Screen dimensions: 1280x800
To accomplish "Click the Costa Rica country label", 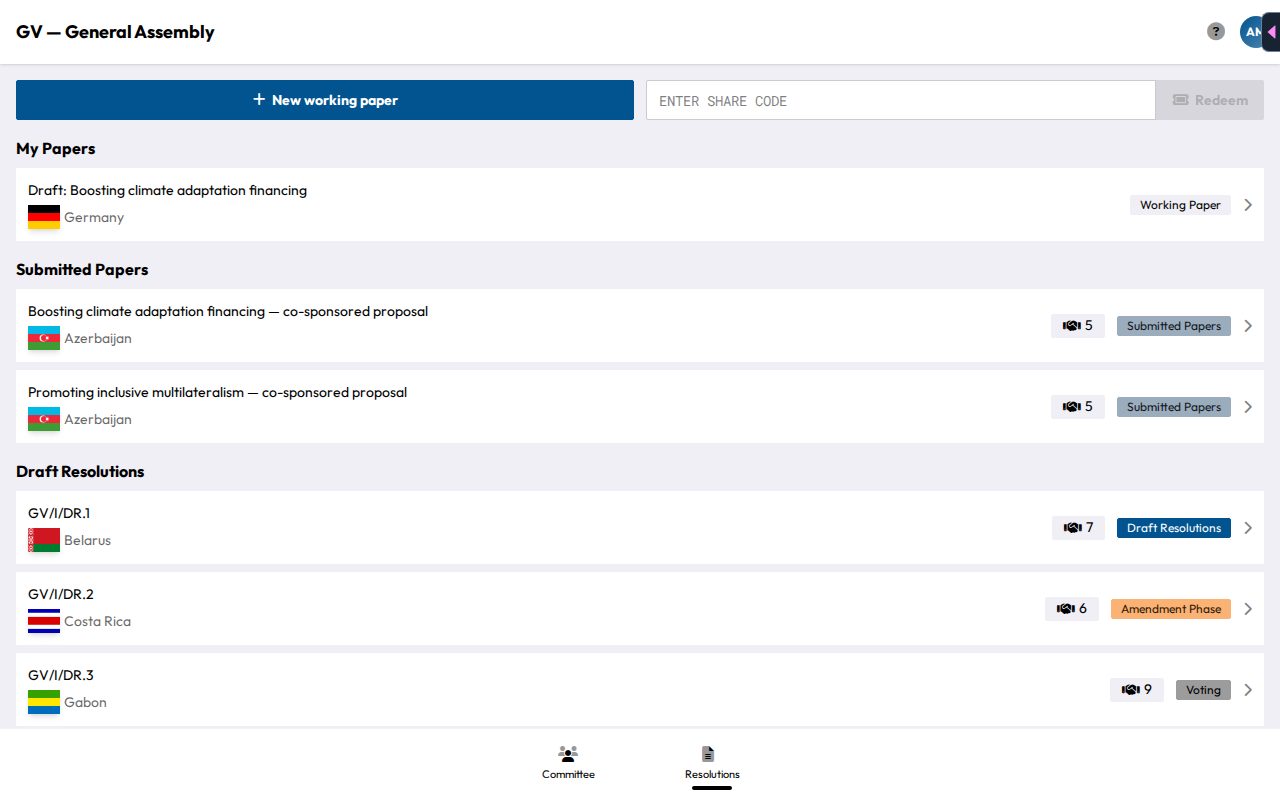I will pyautogui.click(x=97, y=621).
